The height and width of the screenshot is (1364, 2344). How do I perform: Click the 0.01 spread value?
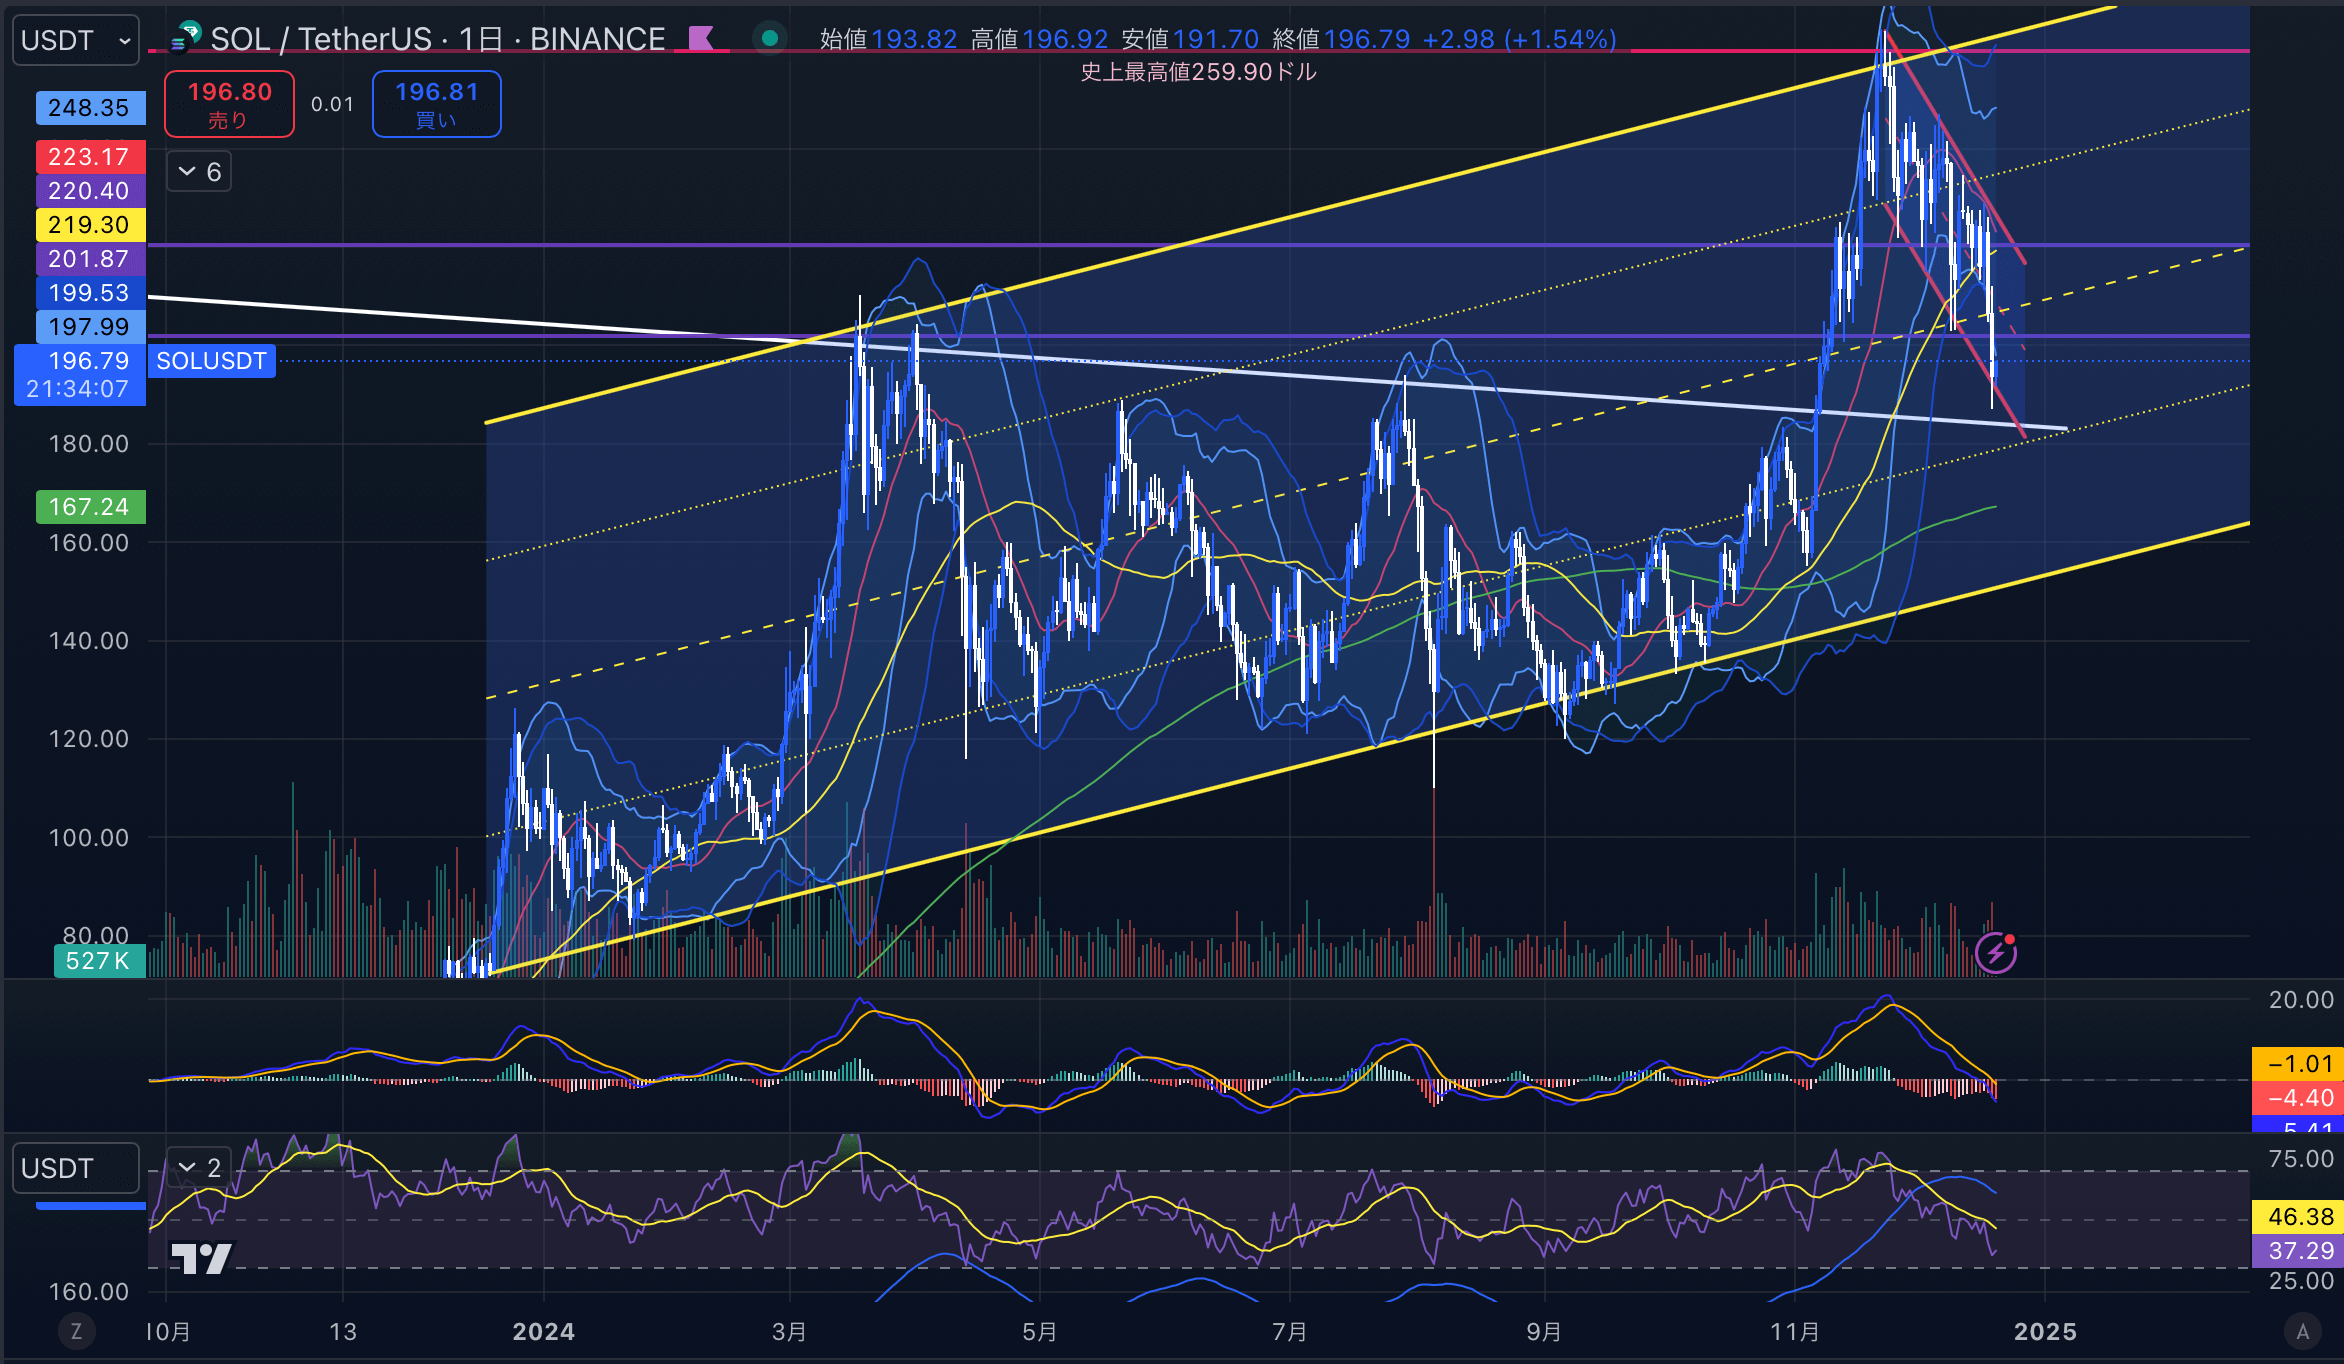tap(333, 104)
